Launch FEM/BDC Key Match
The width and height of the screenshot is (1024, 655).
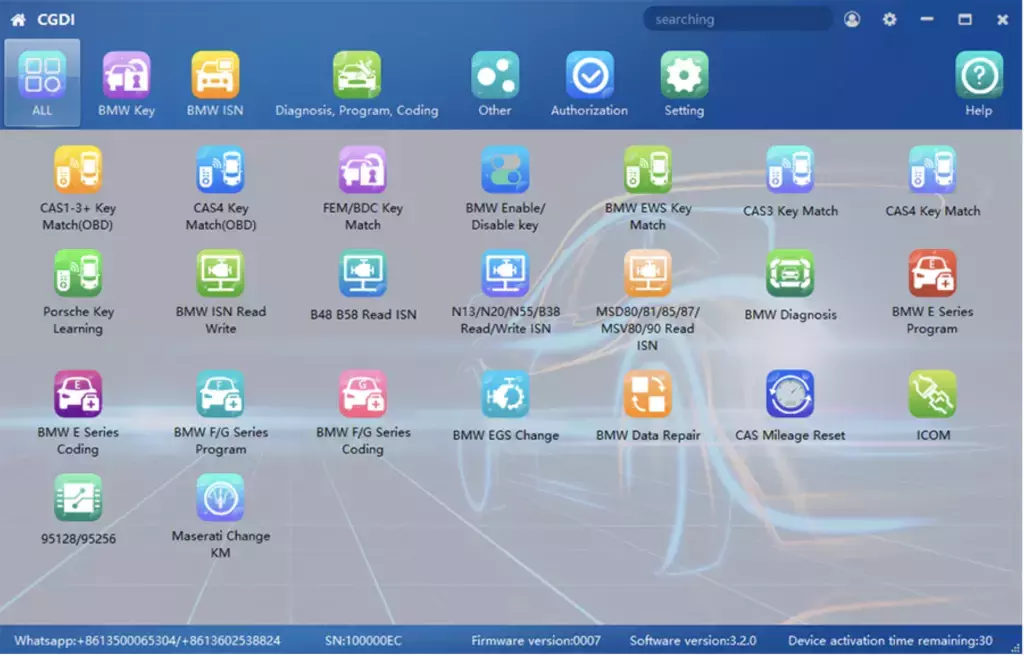(362, 170)
